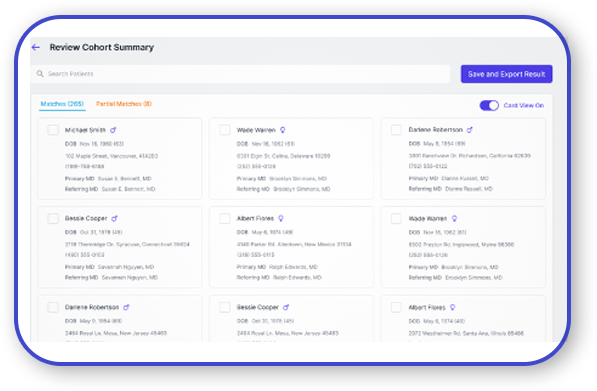Click gender icon on Wade Warren's Maine card
Viewport: 597px width, 391px height.
(454, 219)
